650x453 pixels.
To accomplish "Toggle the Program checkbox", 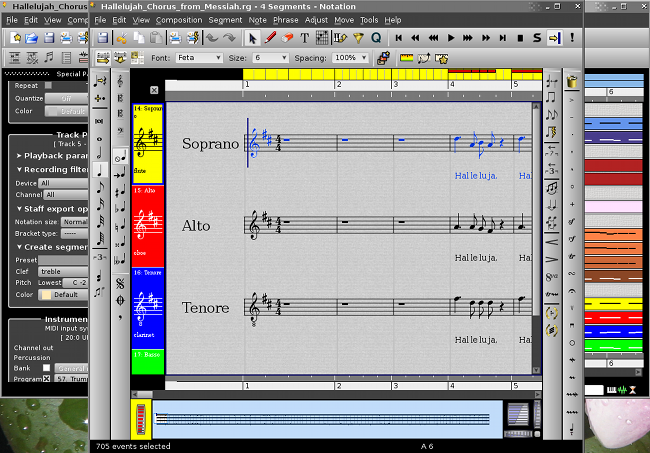I will 46,379.
